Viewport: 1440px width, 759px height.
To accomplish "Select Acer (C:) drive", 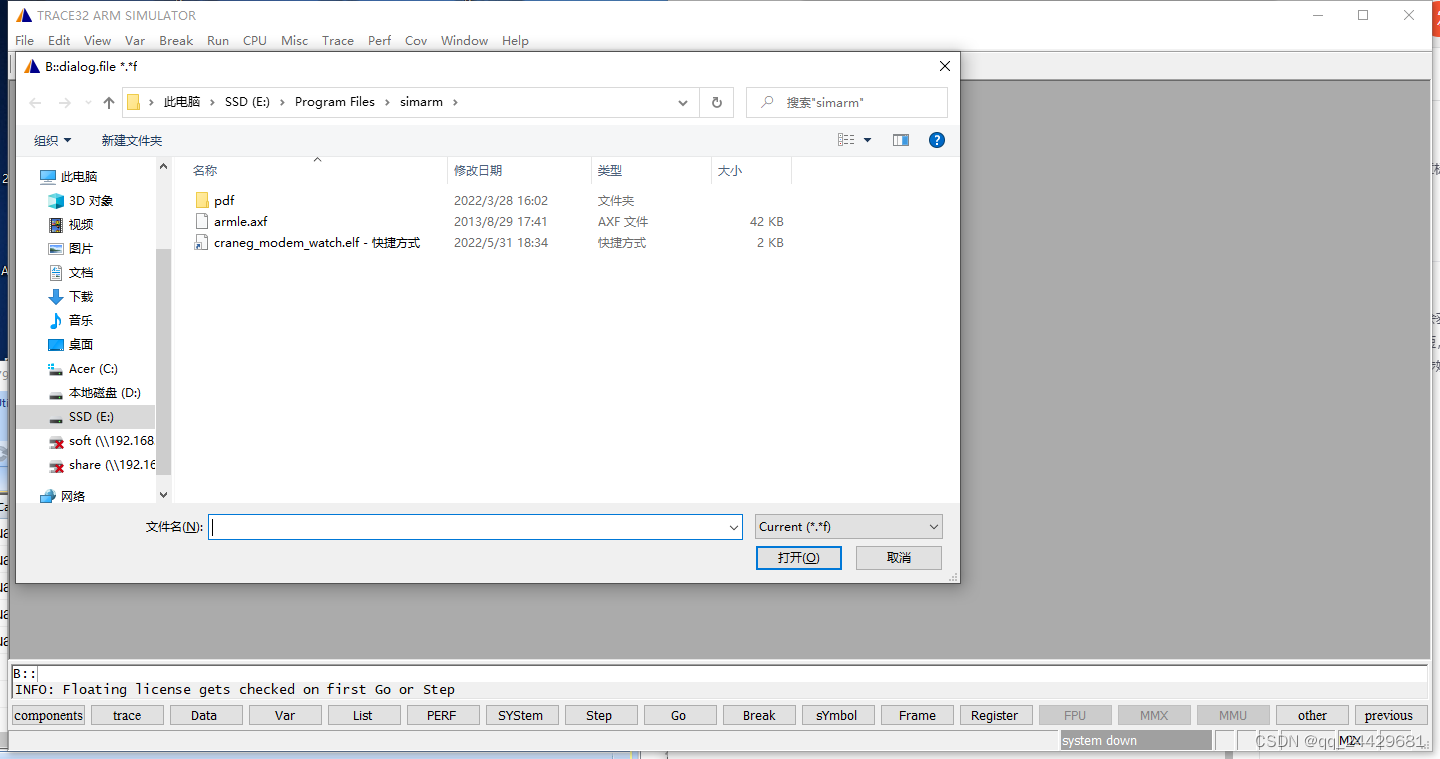I will pyautogui.click(x=93, y=369).
